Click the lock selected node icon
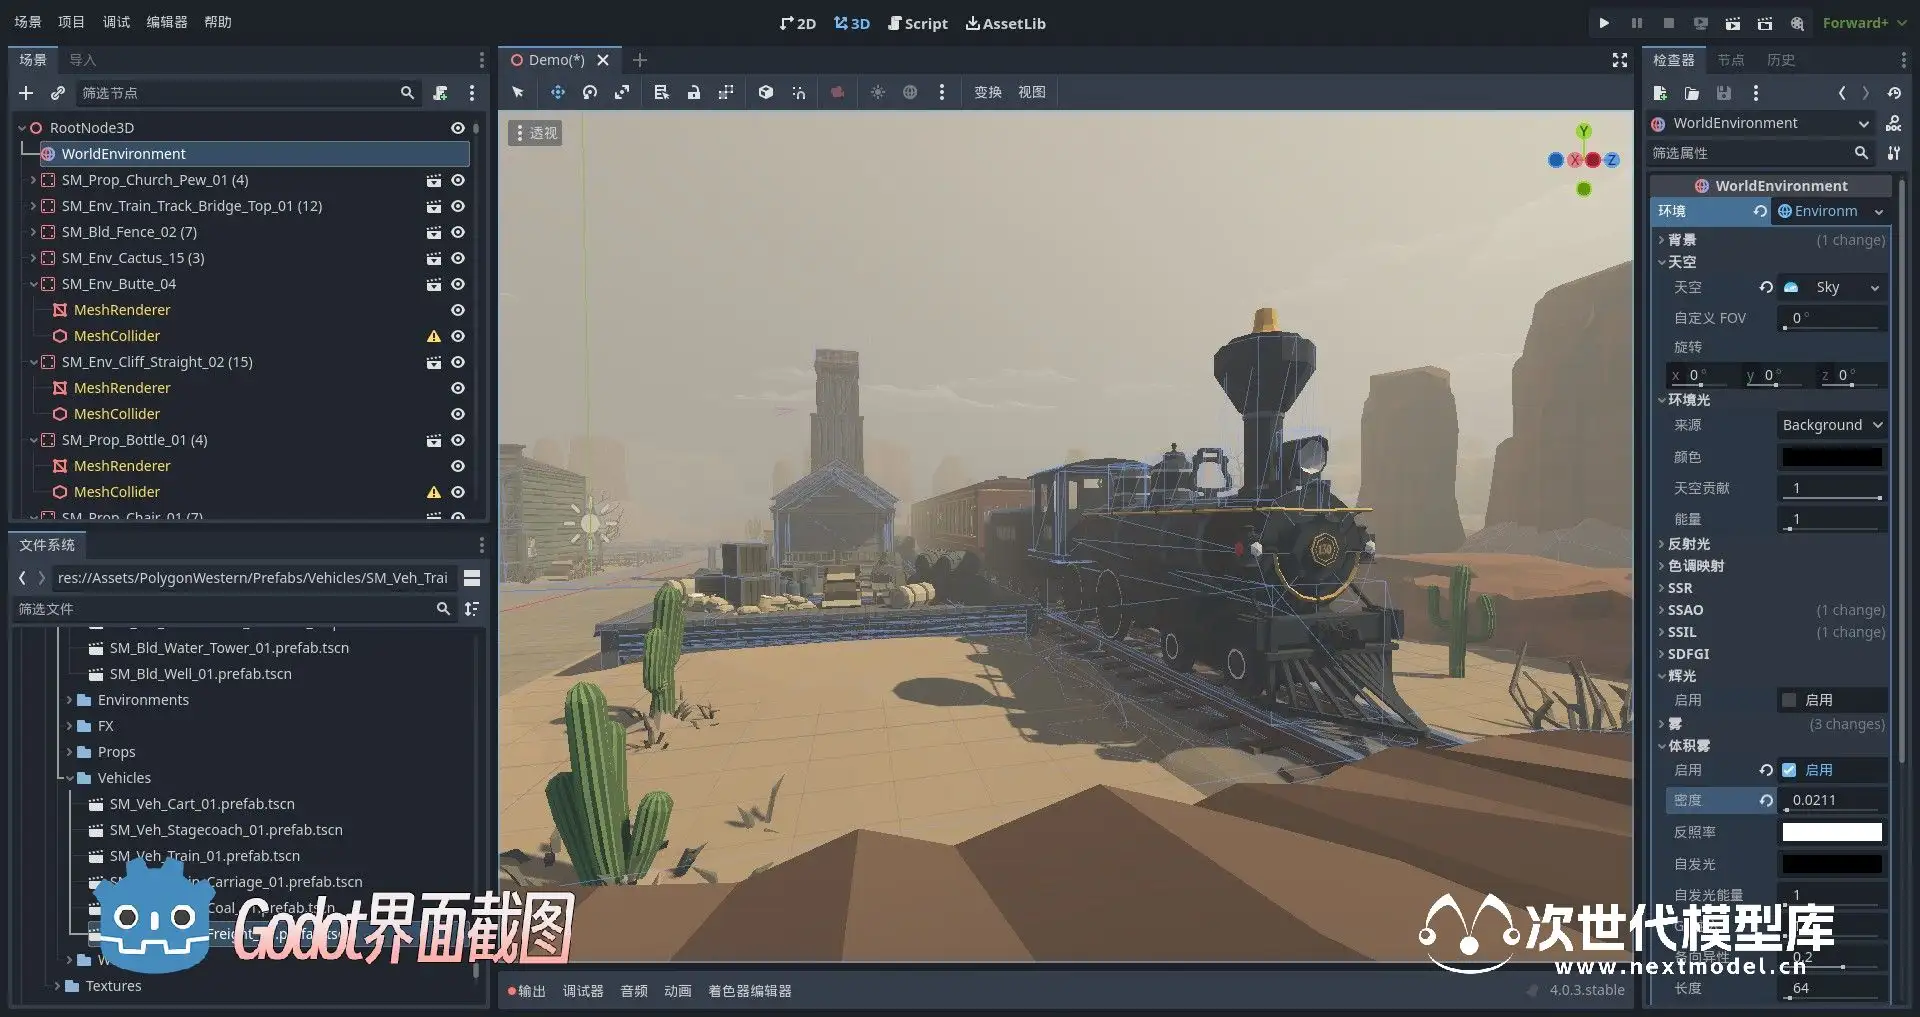 694,92
